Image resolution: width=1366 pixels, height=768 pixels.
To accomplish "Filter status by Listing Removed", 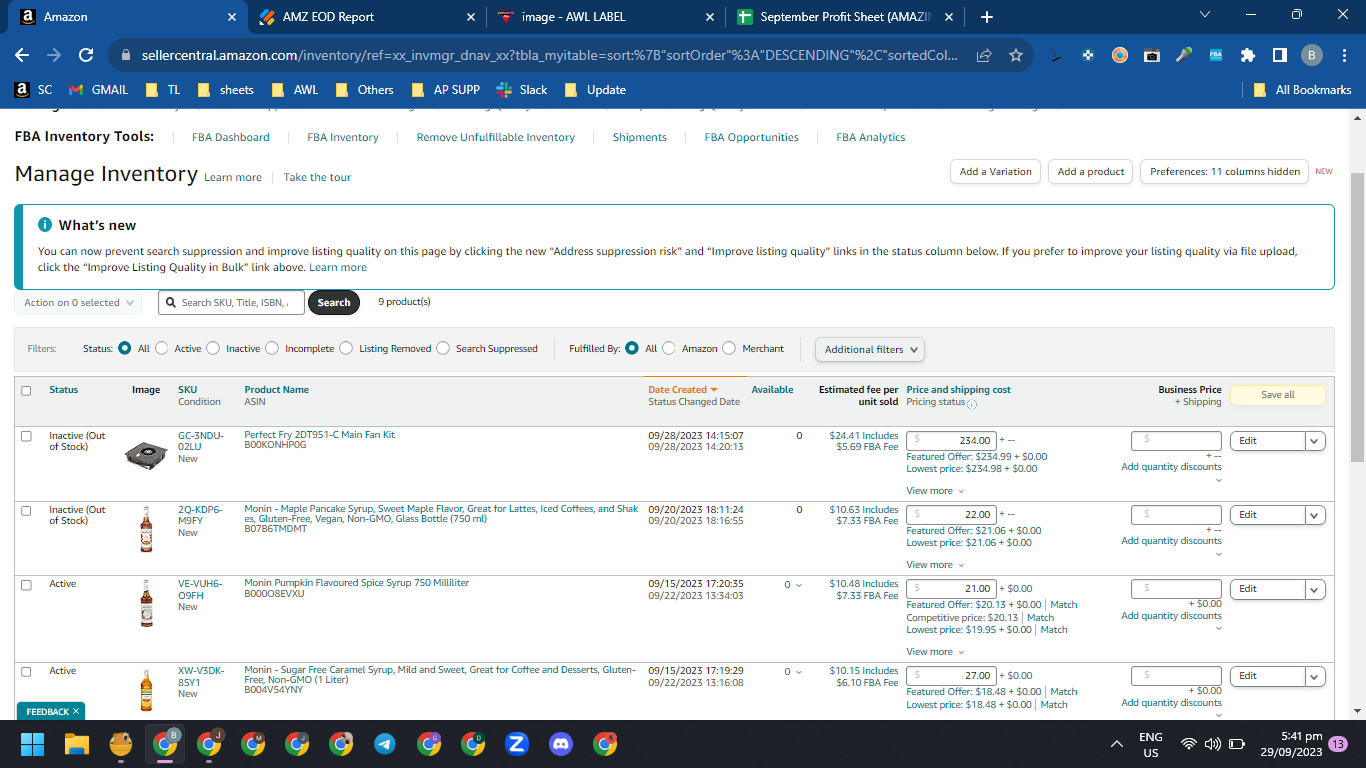I will coord(346,348).
